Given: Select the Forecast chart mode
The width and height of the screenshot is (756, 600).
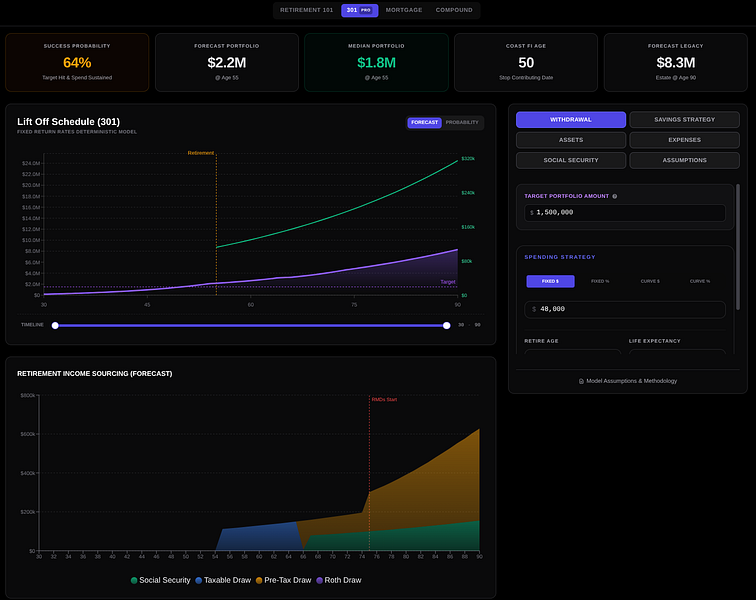Looking at the screenshot, I should point(424,123).
